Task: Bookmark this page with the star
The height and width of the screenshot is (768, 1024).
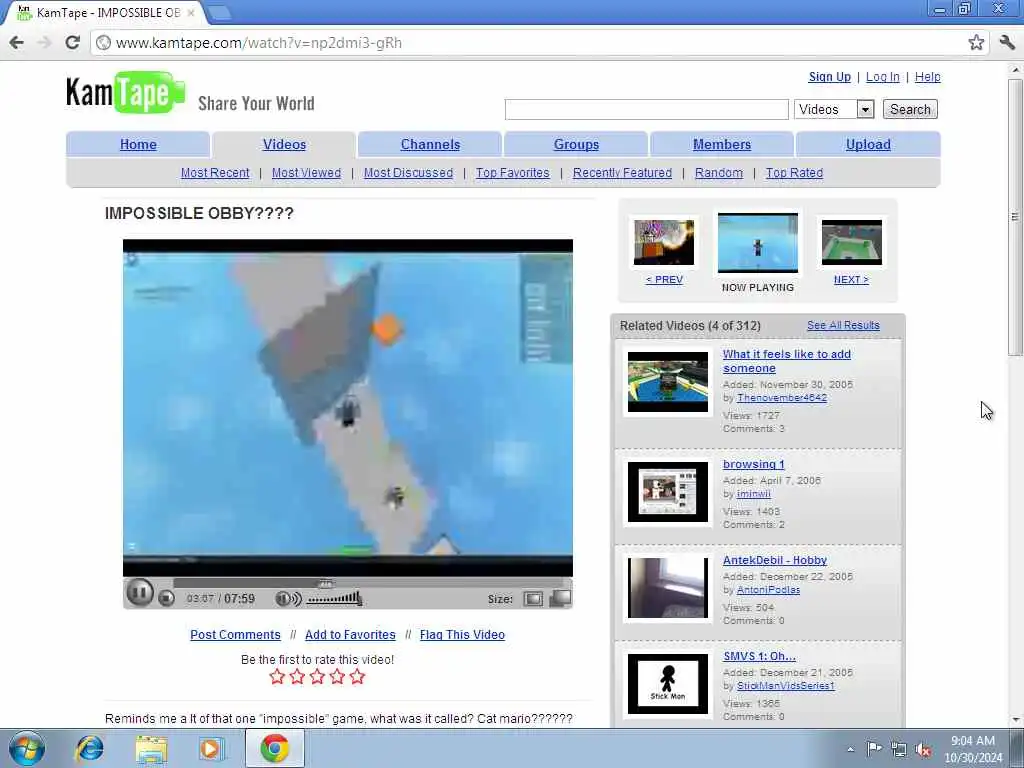Action: pyautogui.click(x=976, y=42)
